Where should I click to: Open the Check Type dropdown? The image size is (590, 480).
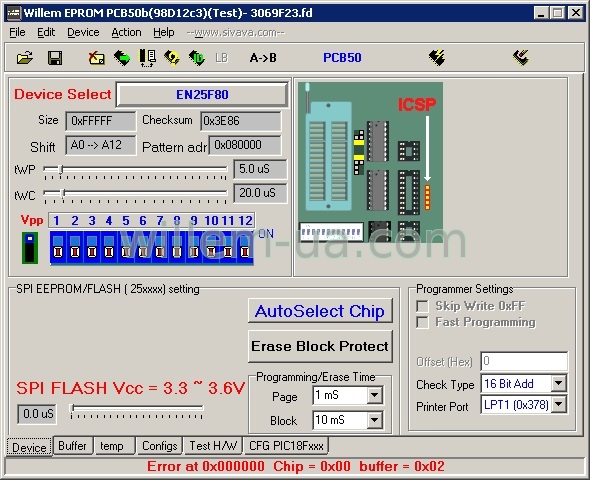point(559,384)
